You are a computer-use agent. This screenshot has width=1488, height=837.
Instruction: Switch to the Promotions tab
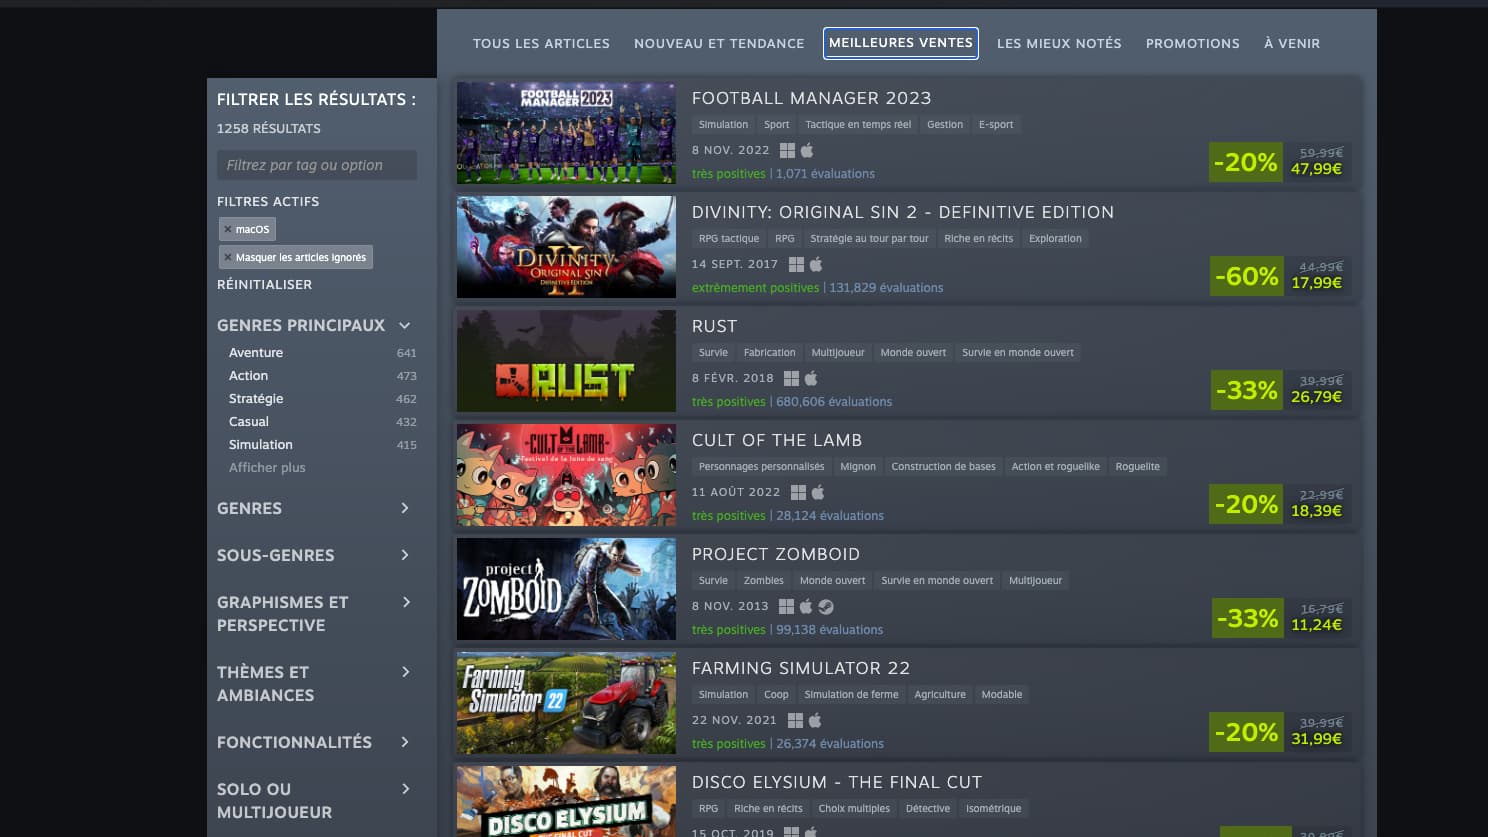[x=1193, y=43]
